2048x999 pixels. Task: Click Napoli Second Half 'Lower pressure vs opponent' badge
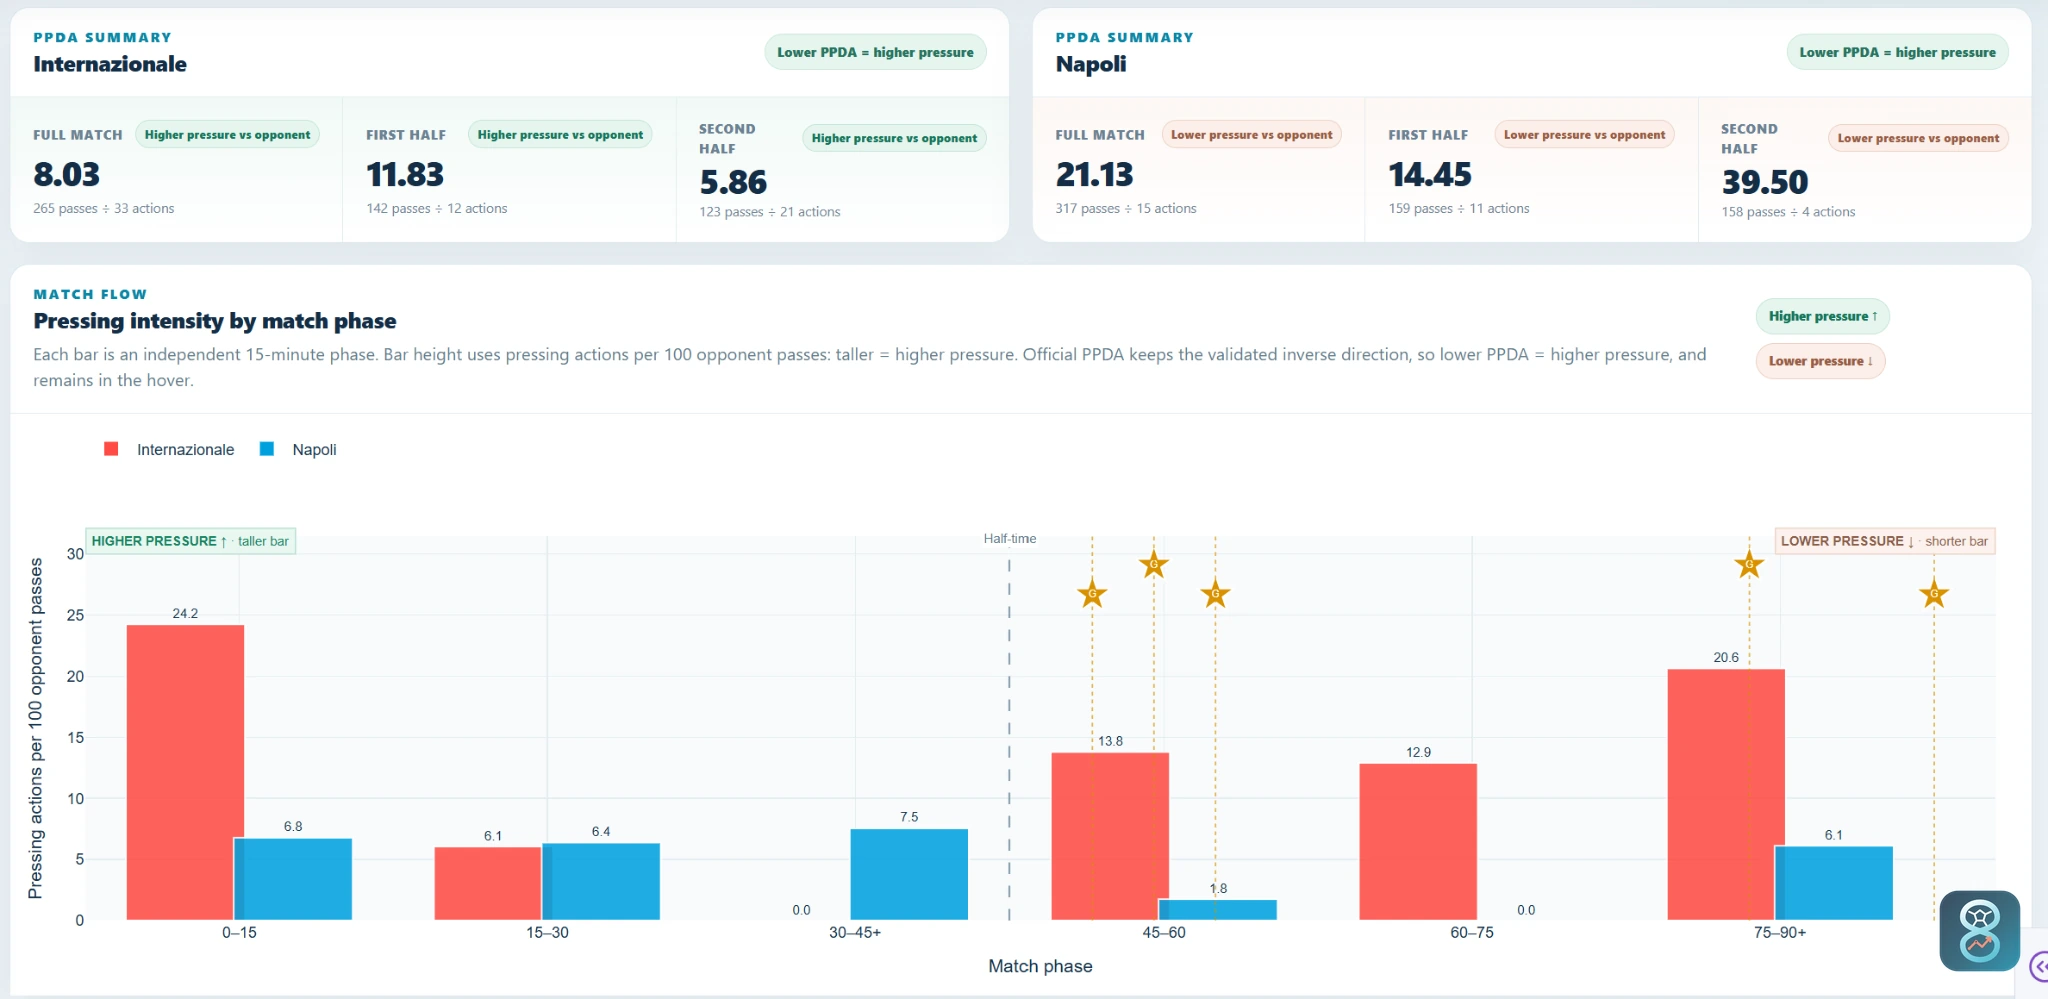click(1918, 138)
